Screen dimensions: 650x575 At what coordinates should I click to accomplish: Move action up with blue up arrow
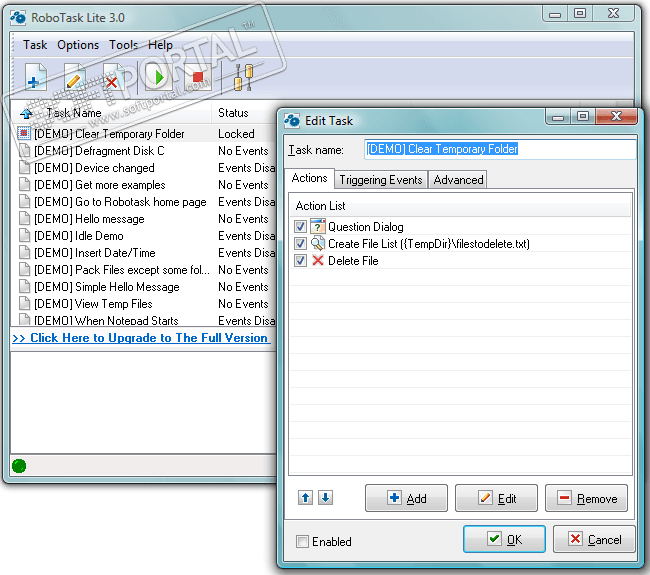[306, 497]
